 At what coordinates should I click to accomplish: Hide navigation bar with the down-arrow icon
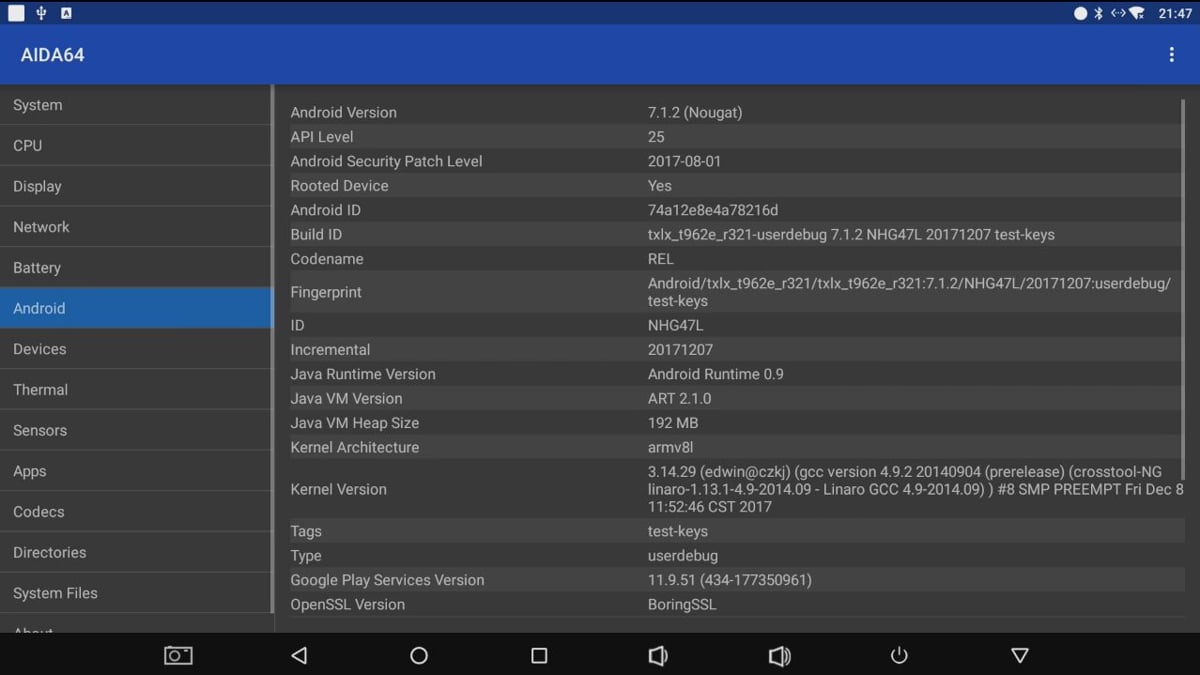tap(1019, 655)
